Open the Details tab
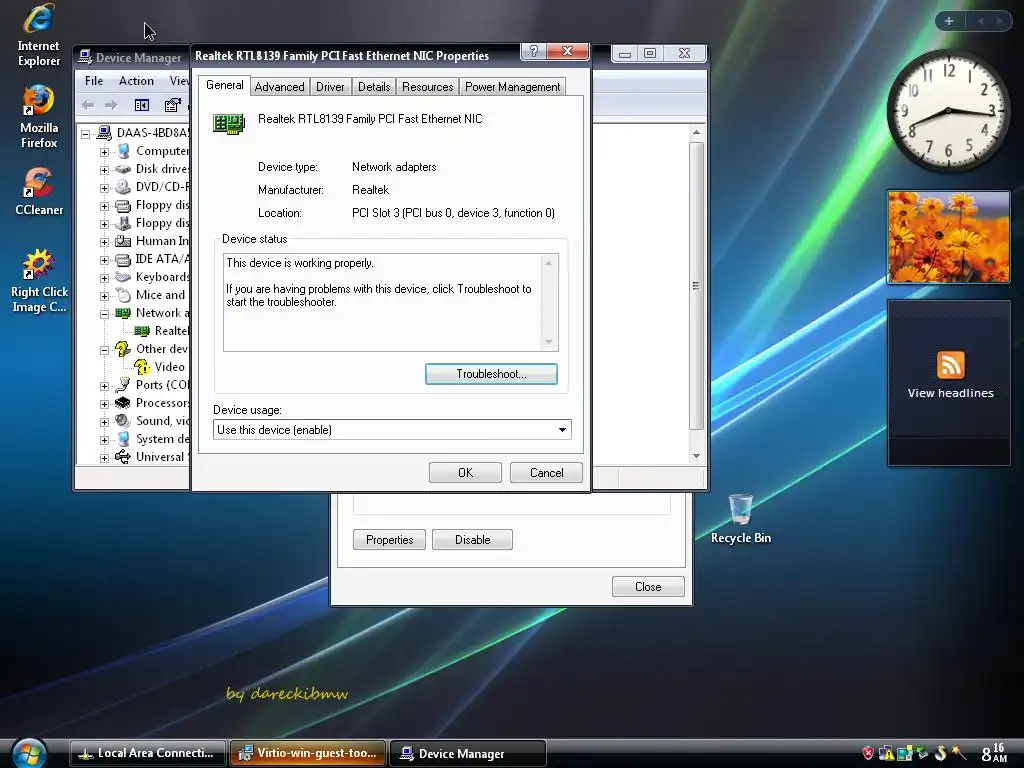The height and width of the screenshot is (768, 1024). (x=374, y=87)
